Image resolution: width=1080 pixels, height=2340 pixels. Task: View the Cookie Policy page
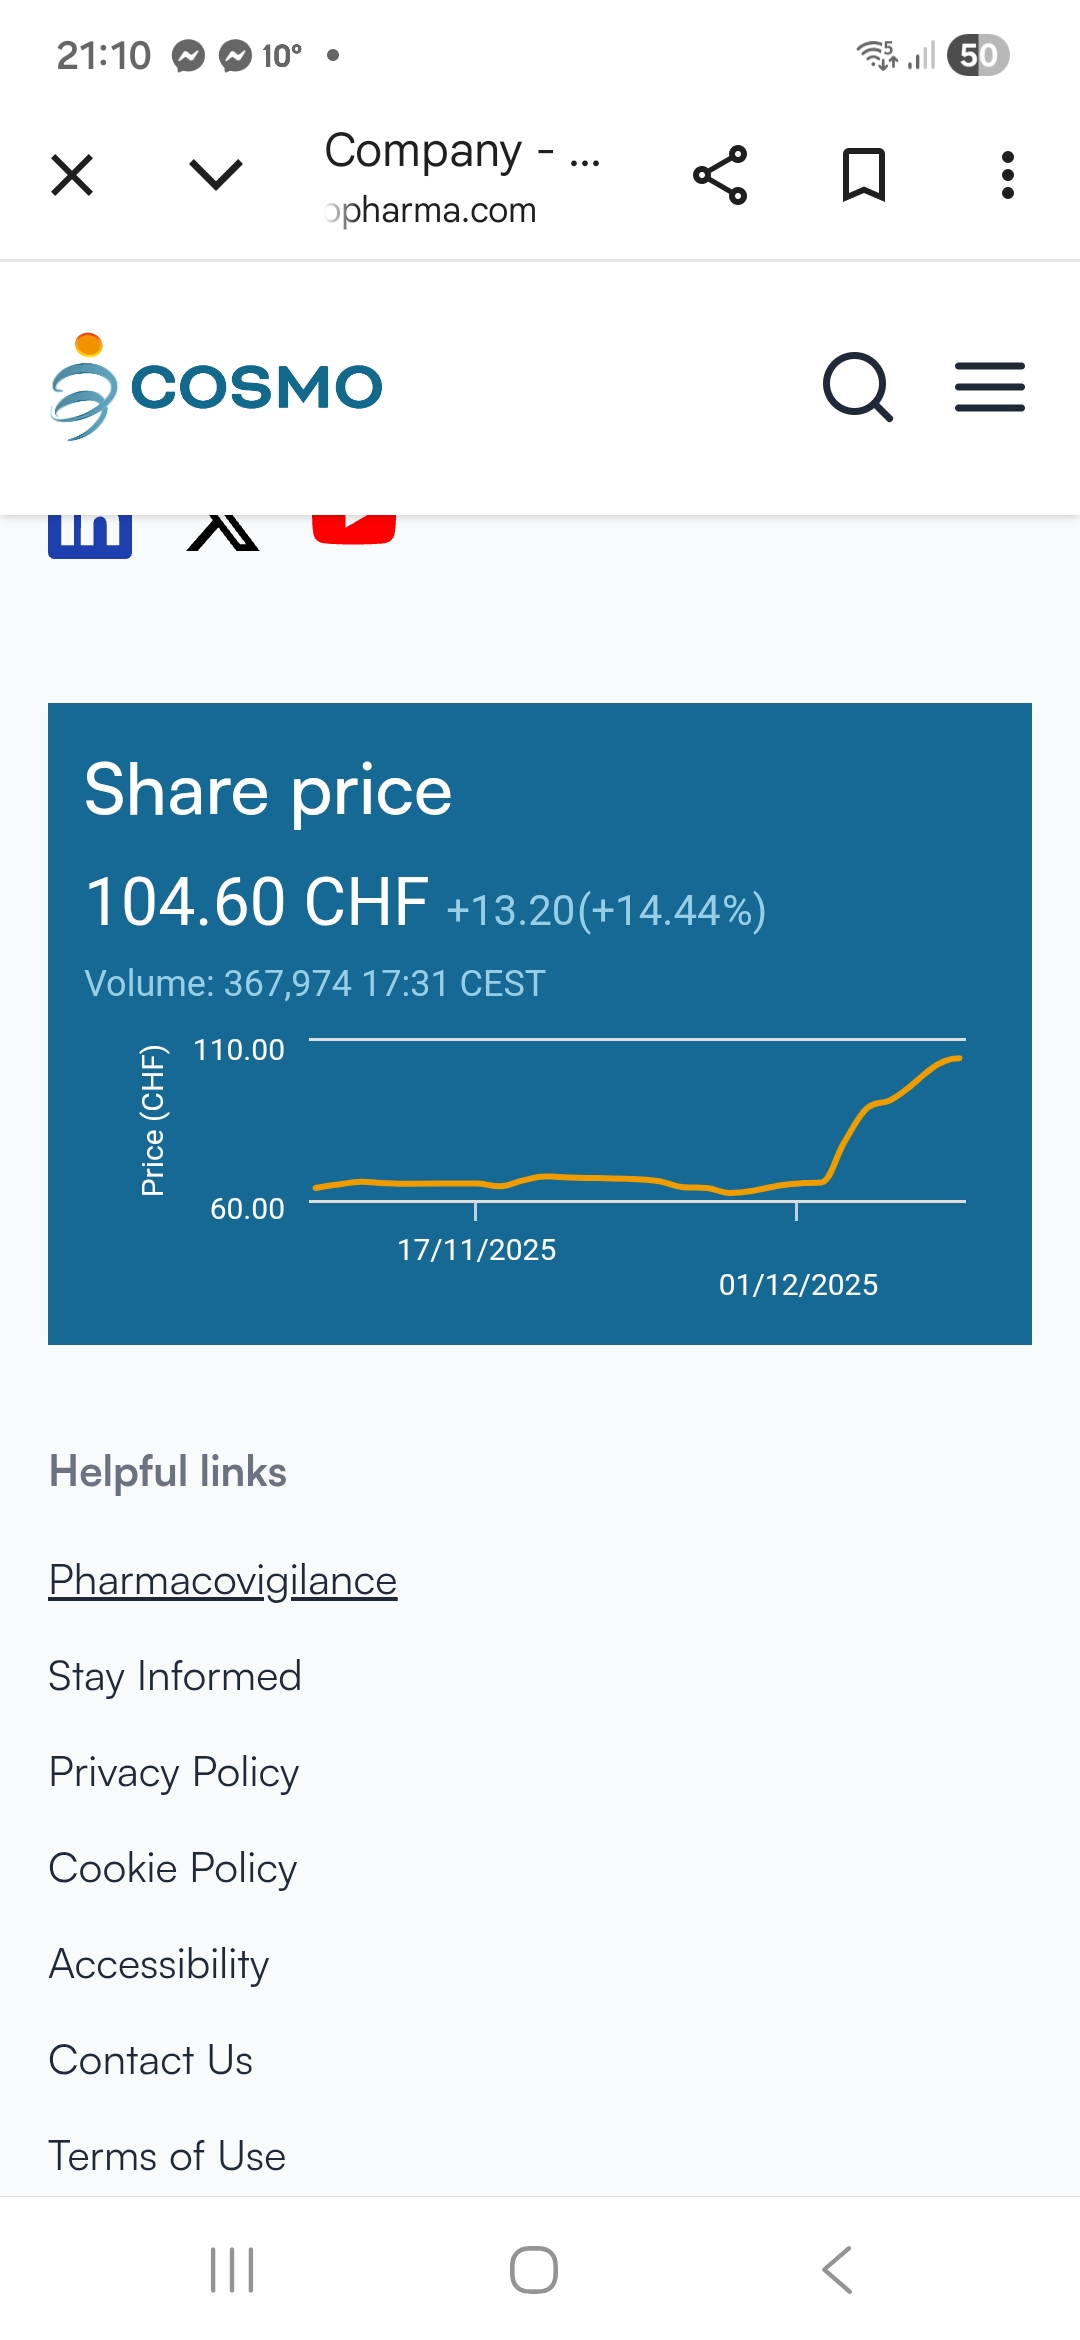point(173,1869)
